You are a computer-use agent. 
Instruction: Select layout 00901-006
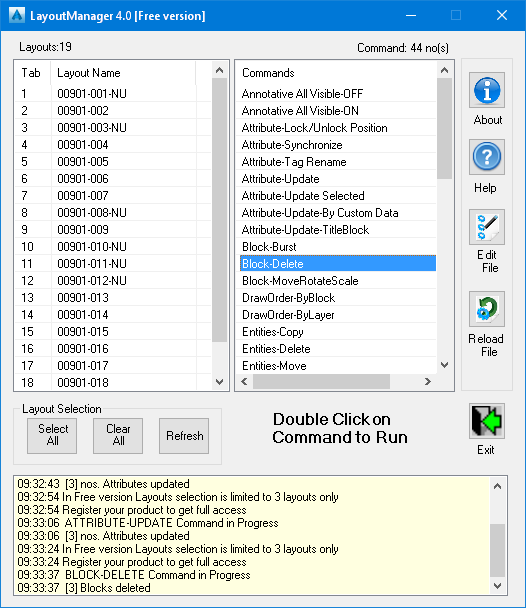click(113, 179)
